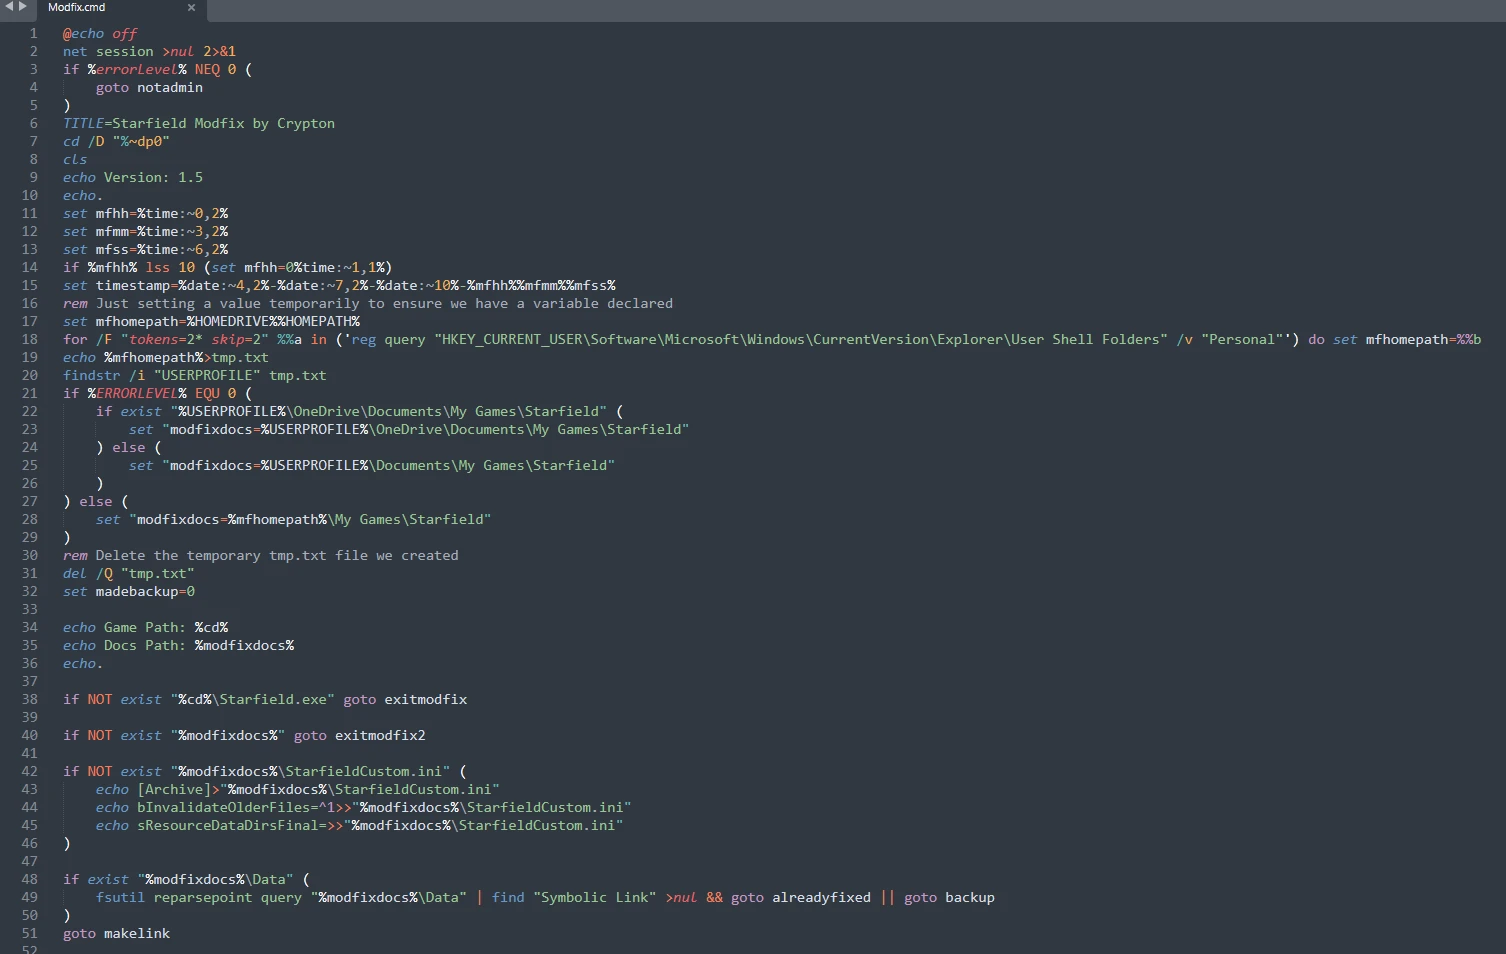Click the HKEY_CURRENT_USER registry path string
The image size is (1506, 954).
800,340
